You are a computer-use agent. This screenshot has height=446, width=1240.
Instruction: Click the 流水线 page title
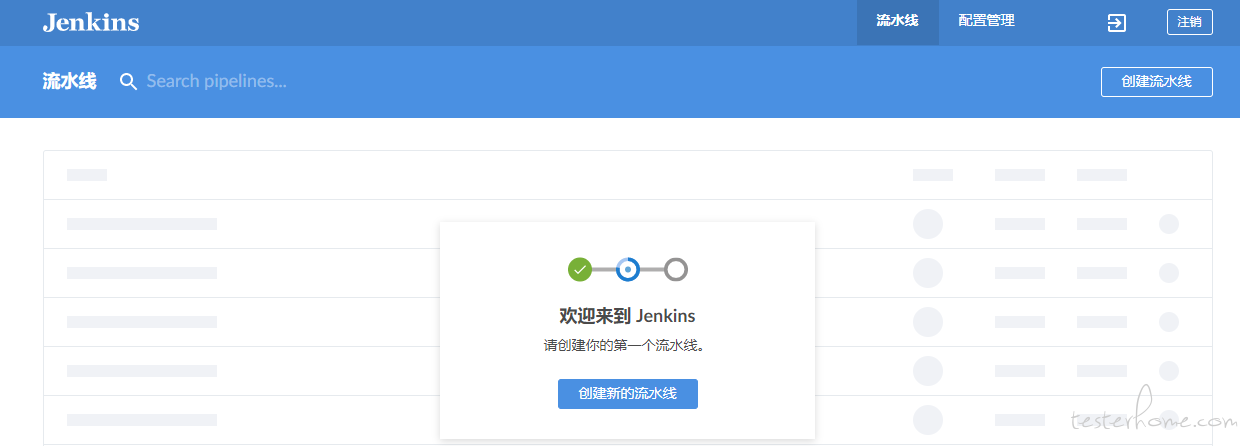(69, 82)
